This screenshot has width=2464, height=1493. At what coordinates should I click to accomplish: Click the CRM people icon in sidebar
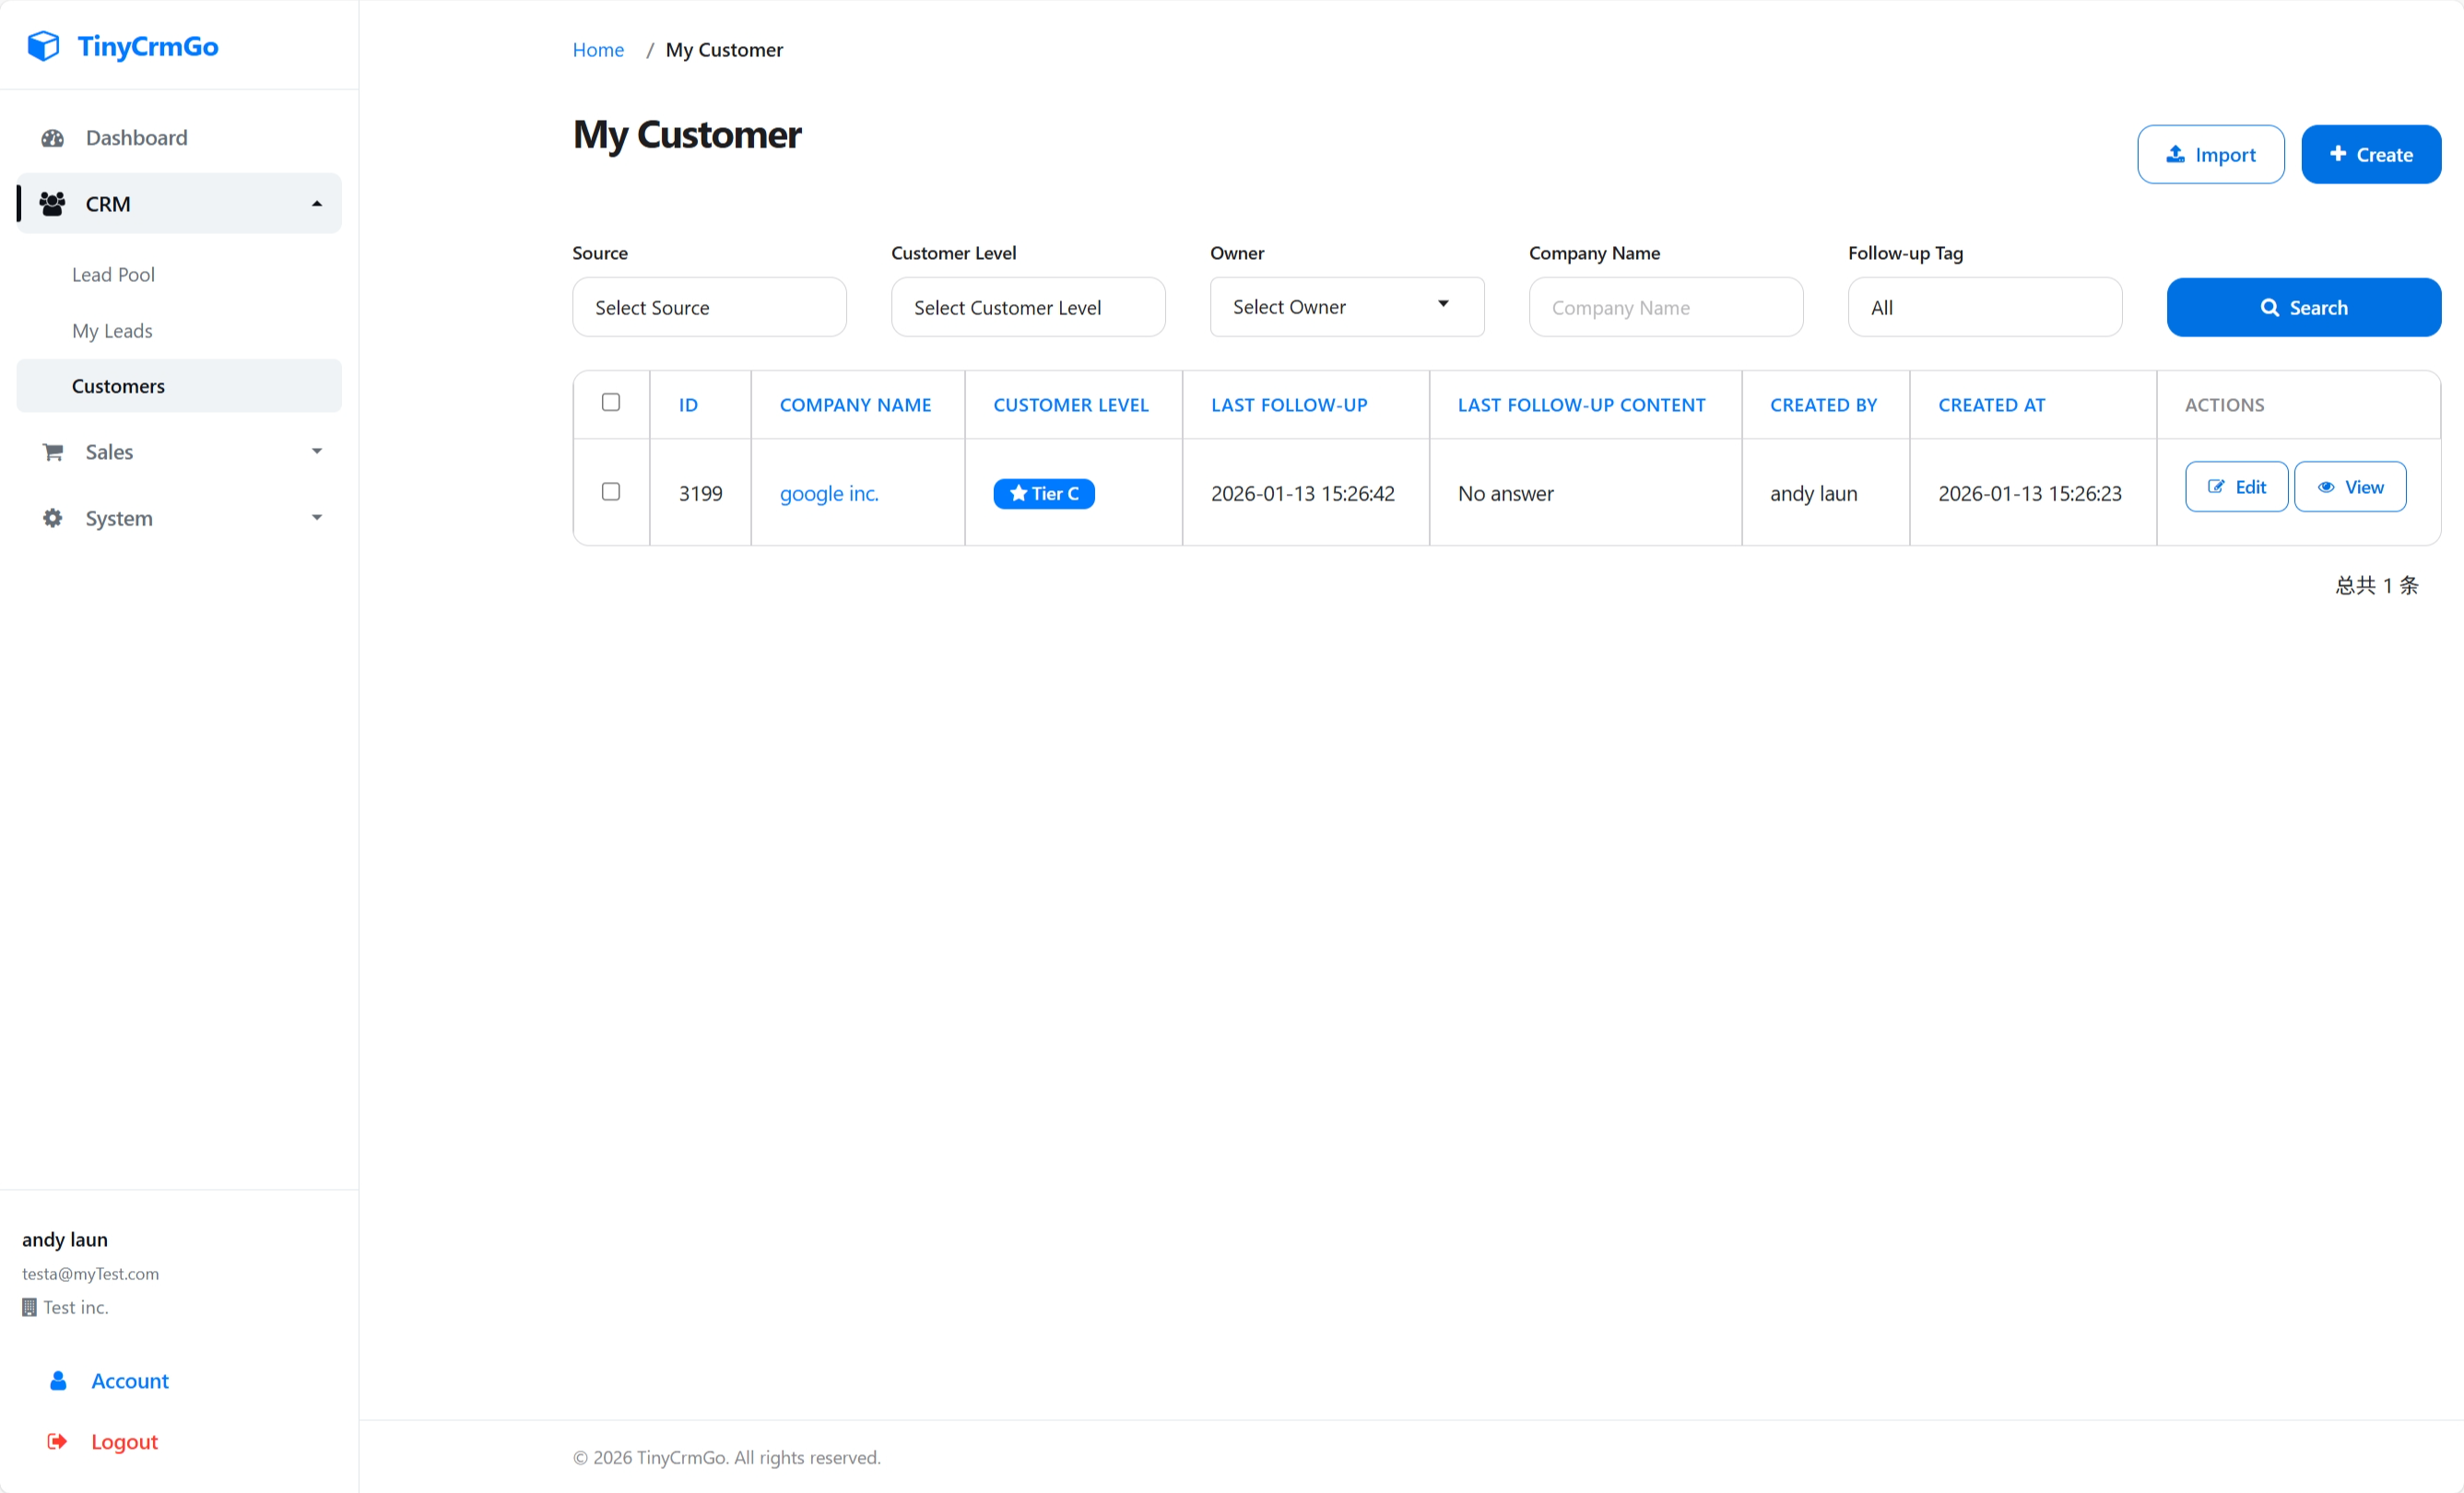52,203
